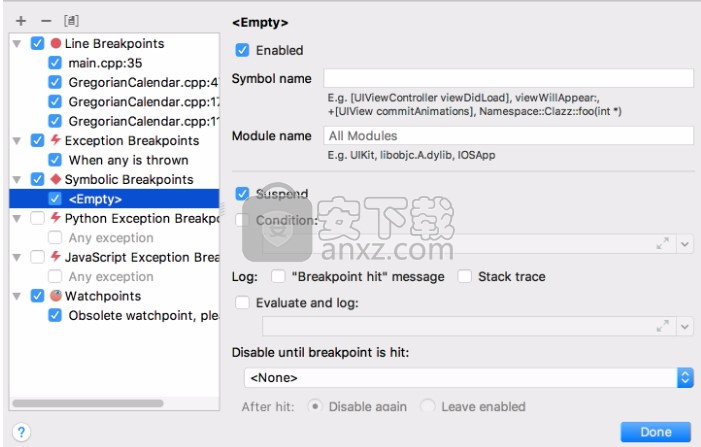Click the Python Exception lightning icon

tap(55, 218)
